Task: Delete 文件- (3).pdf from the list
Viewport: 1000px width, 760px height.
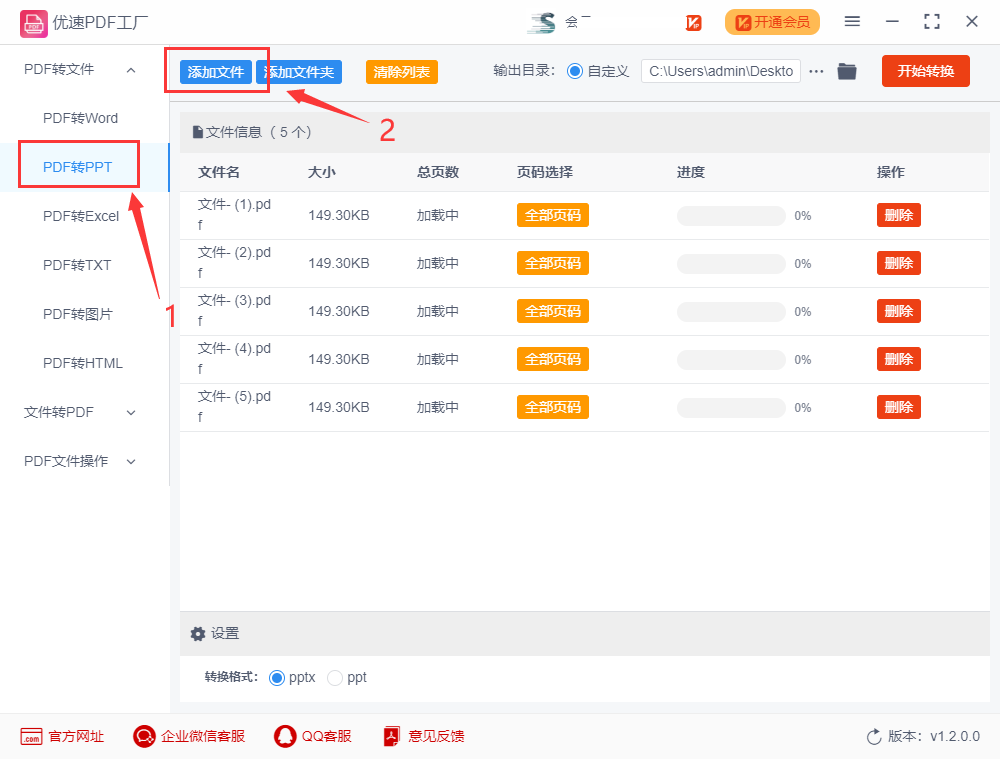Action: tap(899, 311)
